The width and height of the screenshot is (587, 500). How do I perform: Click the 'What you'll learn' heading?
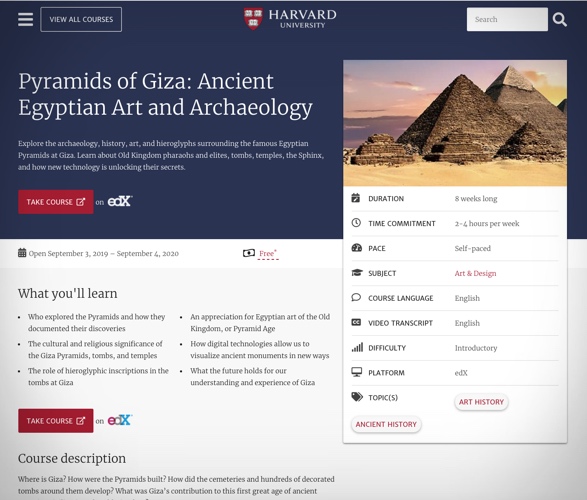pyautogui.click(x=67, y=293)
